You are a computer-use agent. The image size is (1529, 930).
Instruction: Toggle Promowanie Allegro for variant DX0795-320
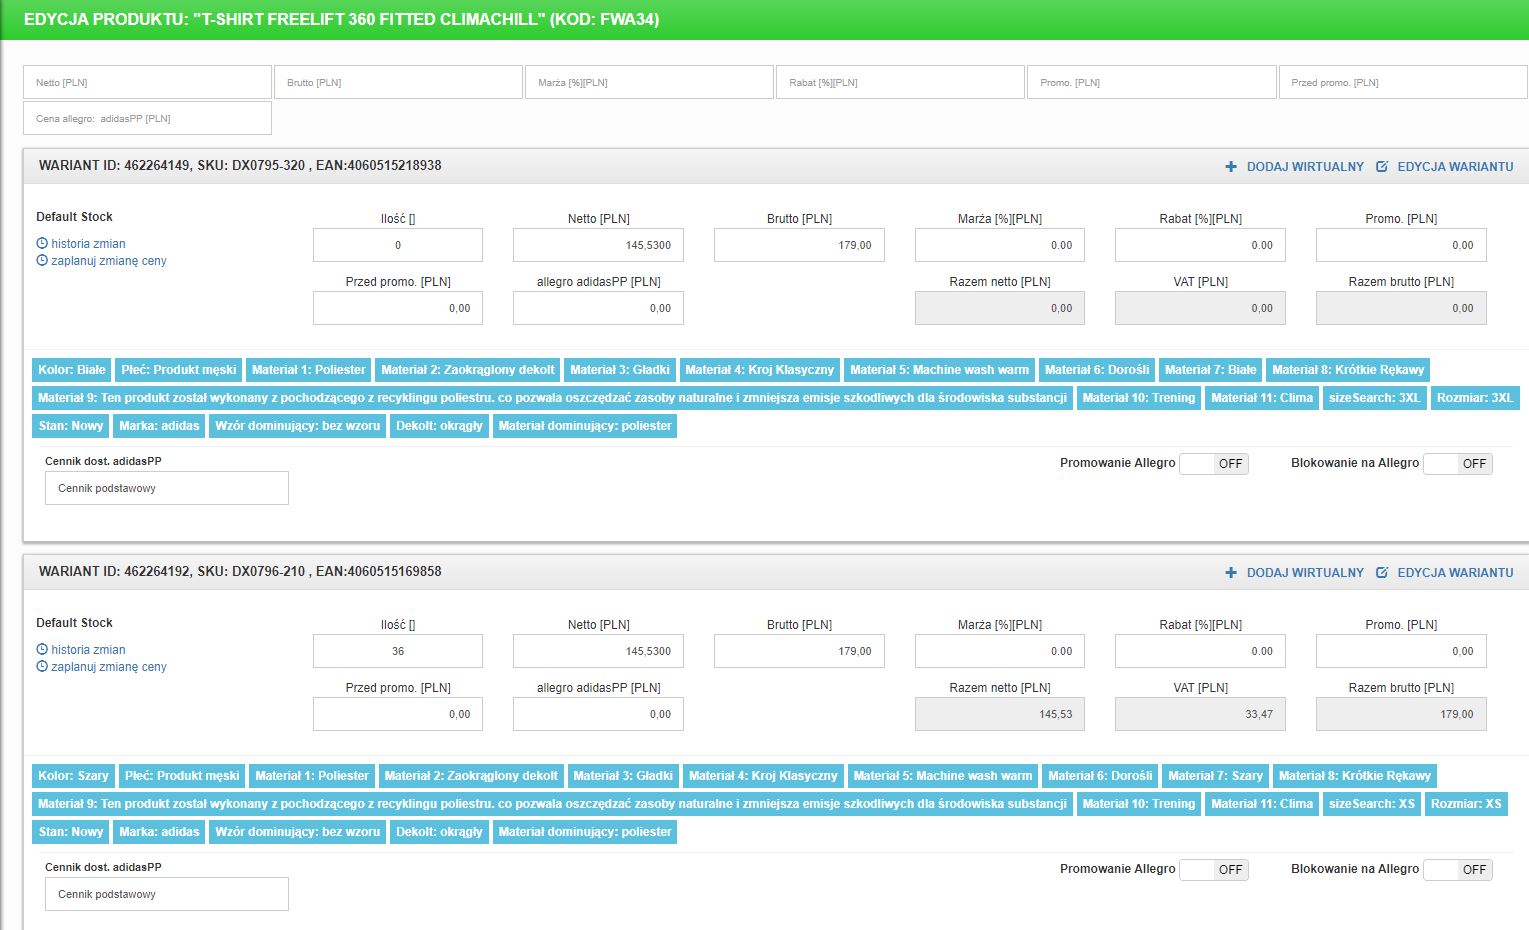click(x=1214, y=464)
